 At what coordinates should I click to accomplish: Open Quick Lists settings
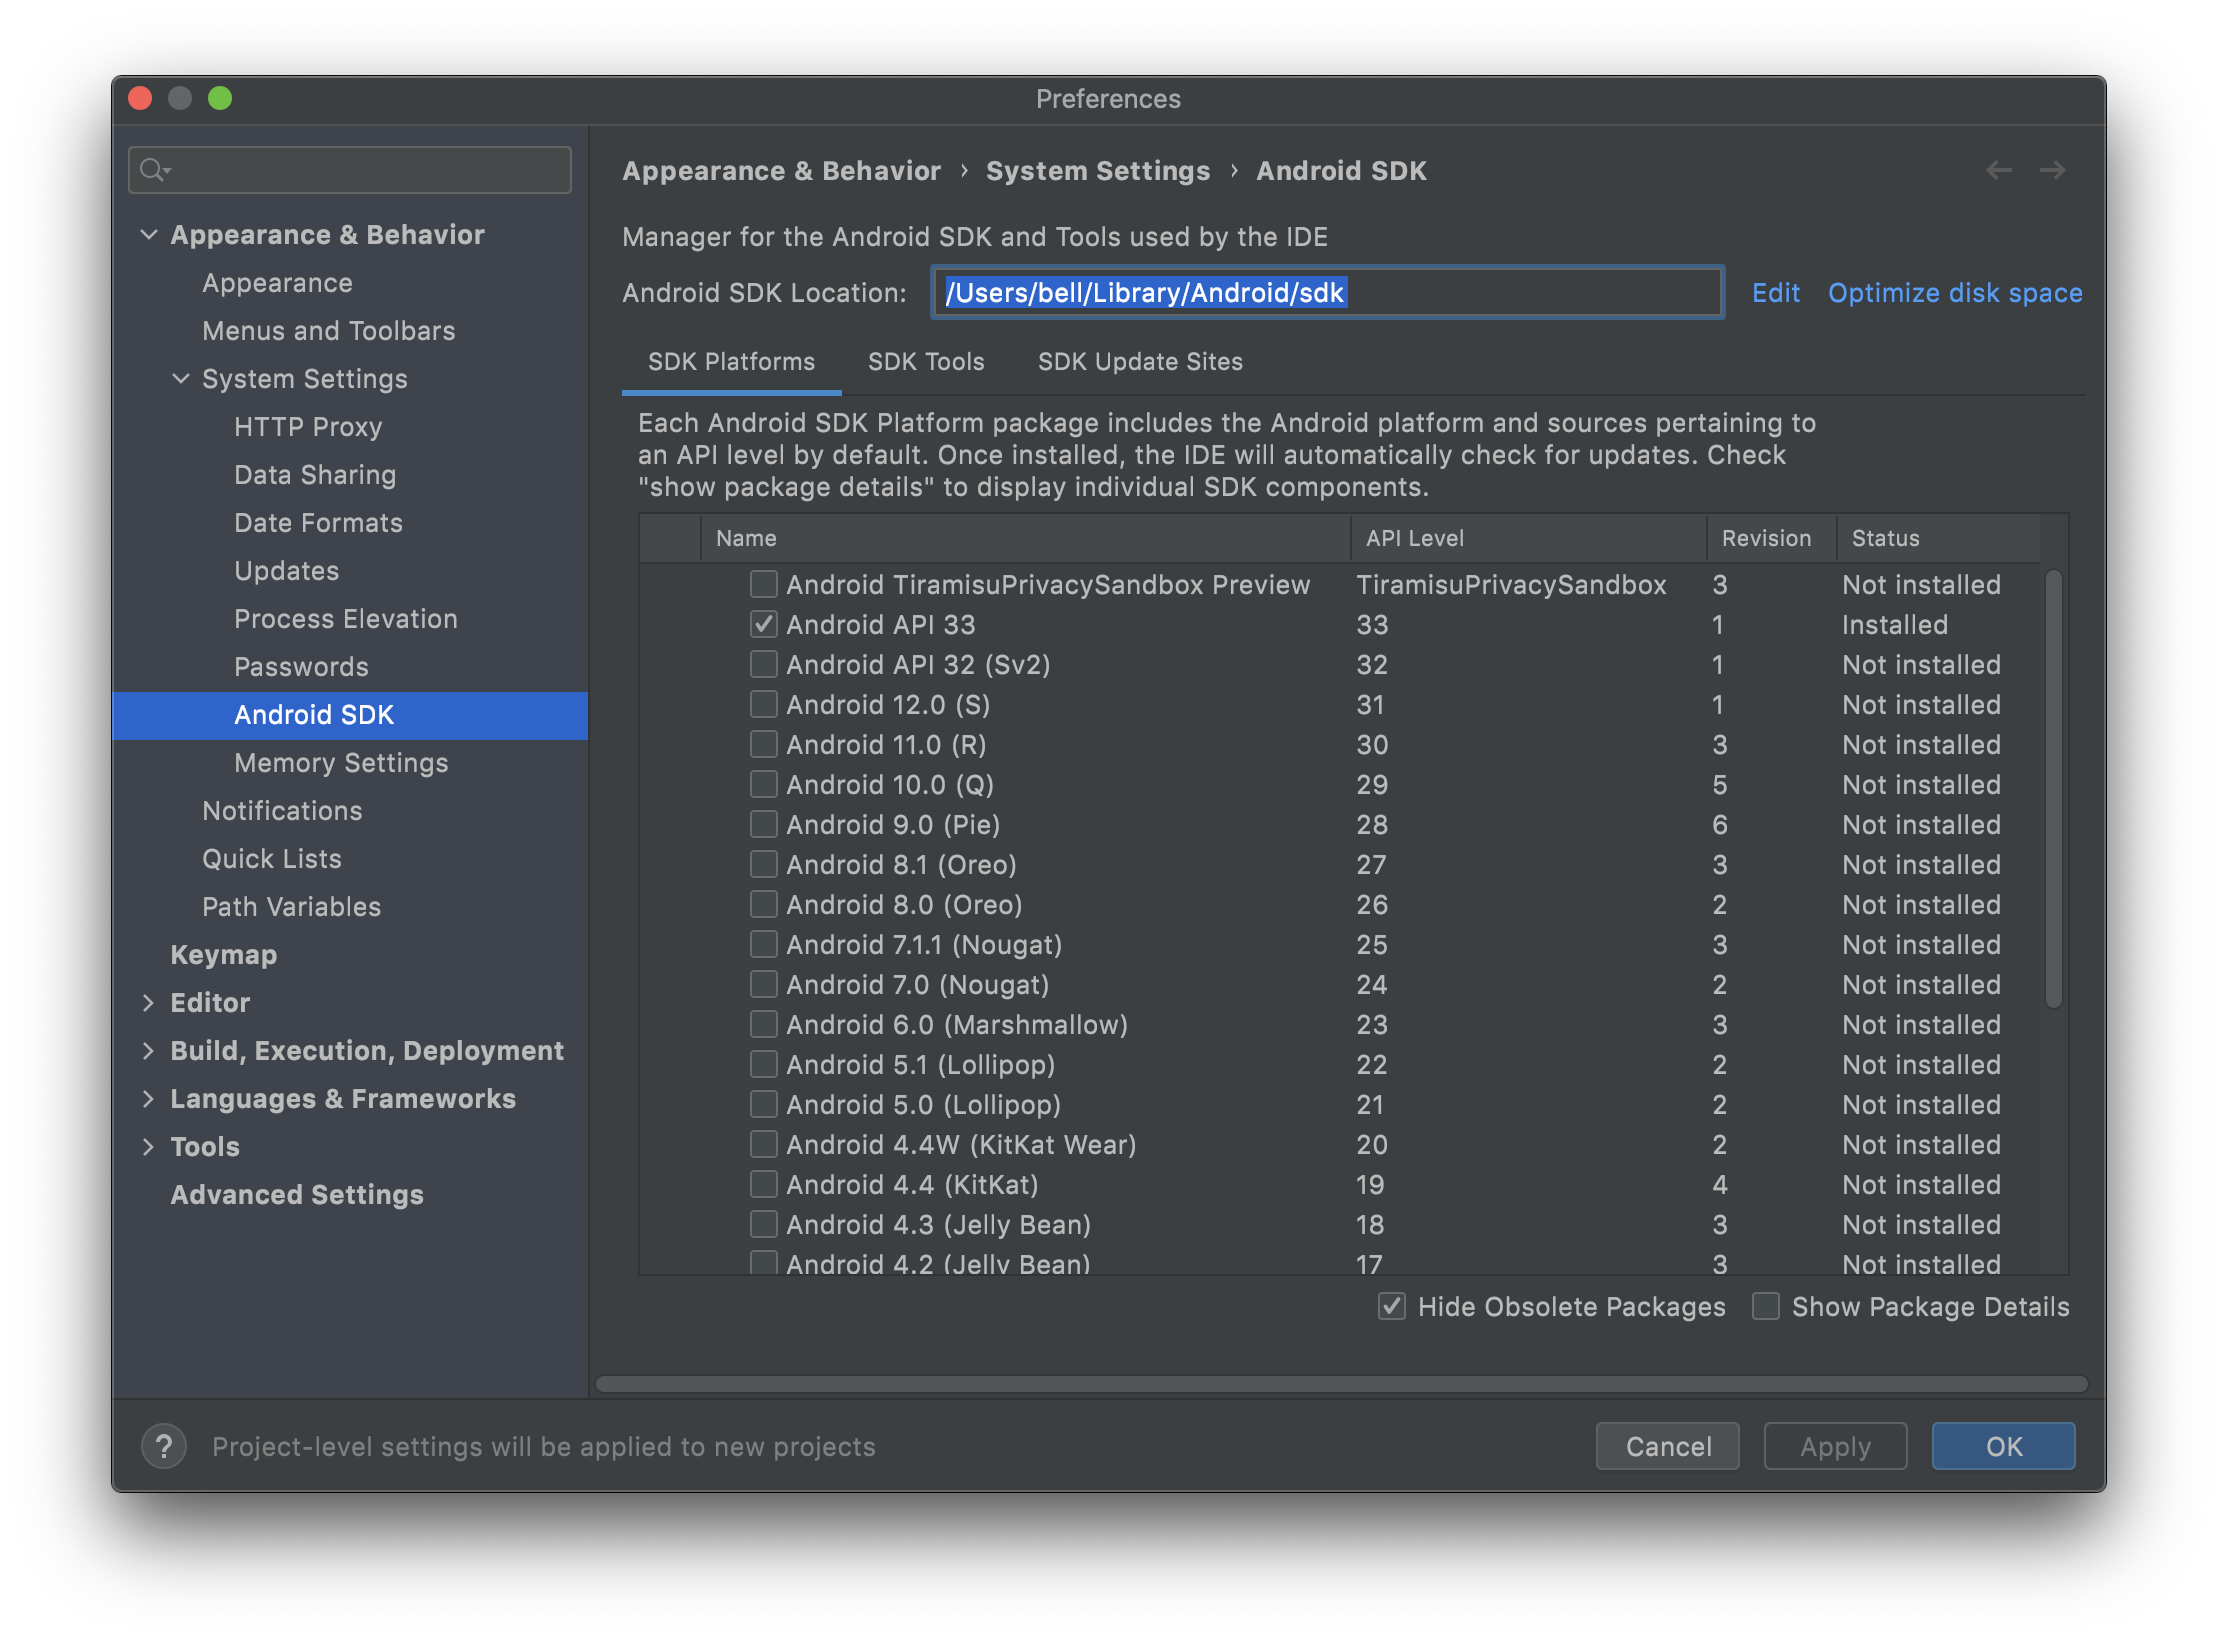[x=271, y=859]
